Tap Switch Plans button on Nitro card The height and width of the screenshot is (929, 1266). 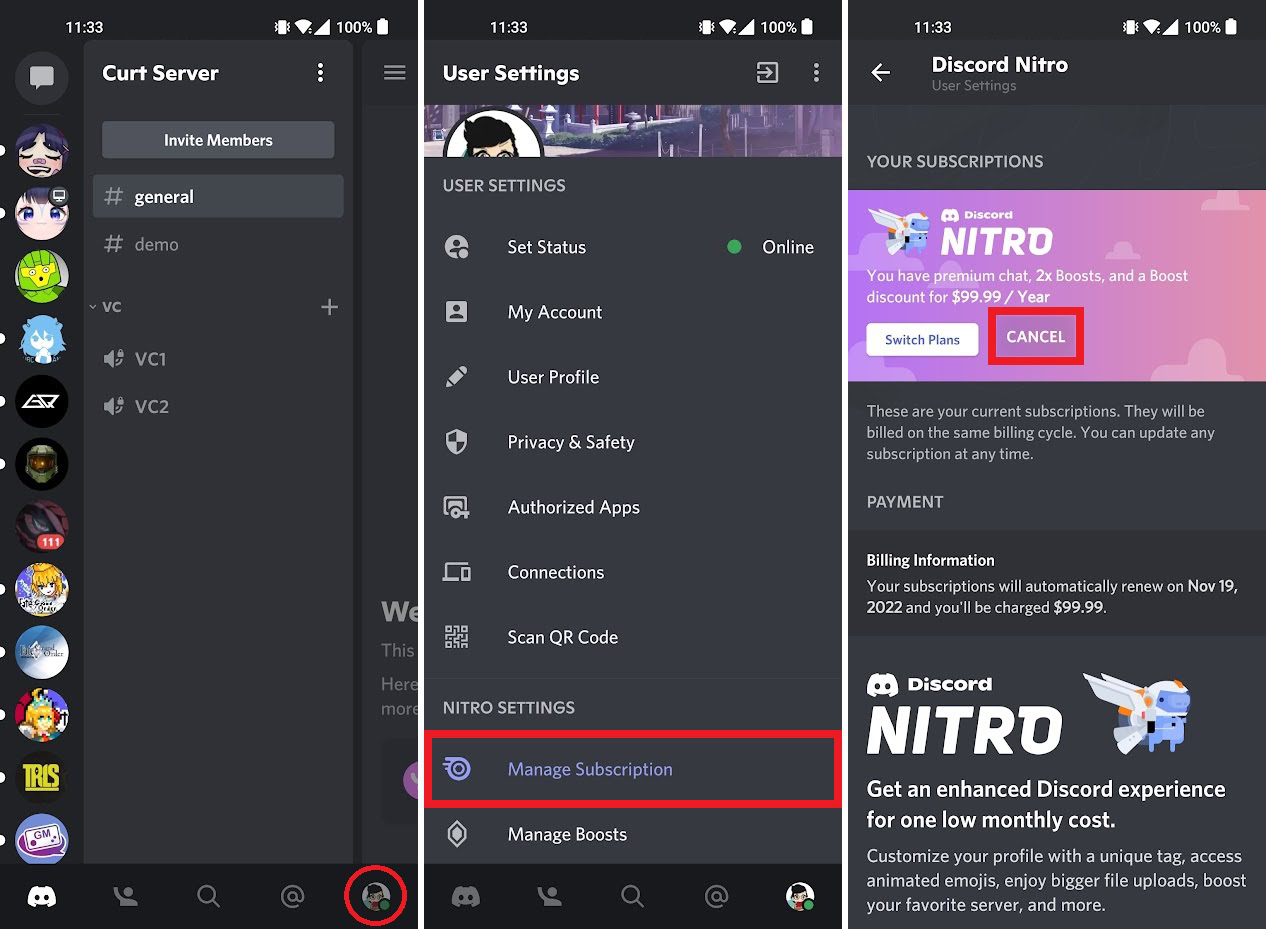pyautogui.click(x=922, y=339)
